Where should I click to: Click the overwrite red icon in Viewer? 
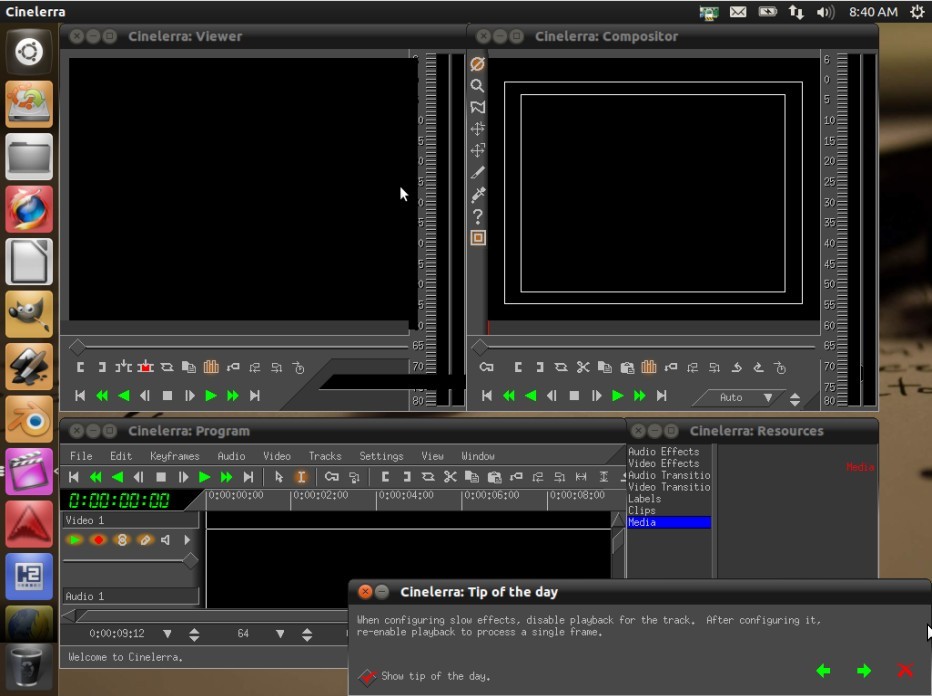146,367
